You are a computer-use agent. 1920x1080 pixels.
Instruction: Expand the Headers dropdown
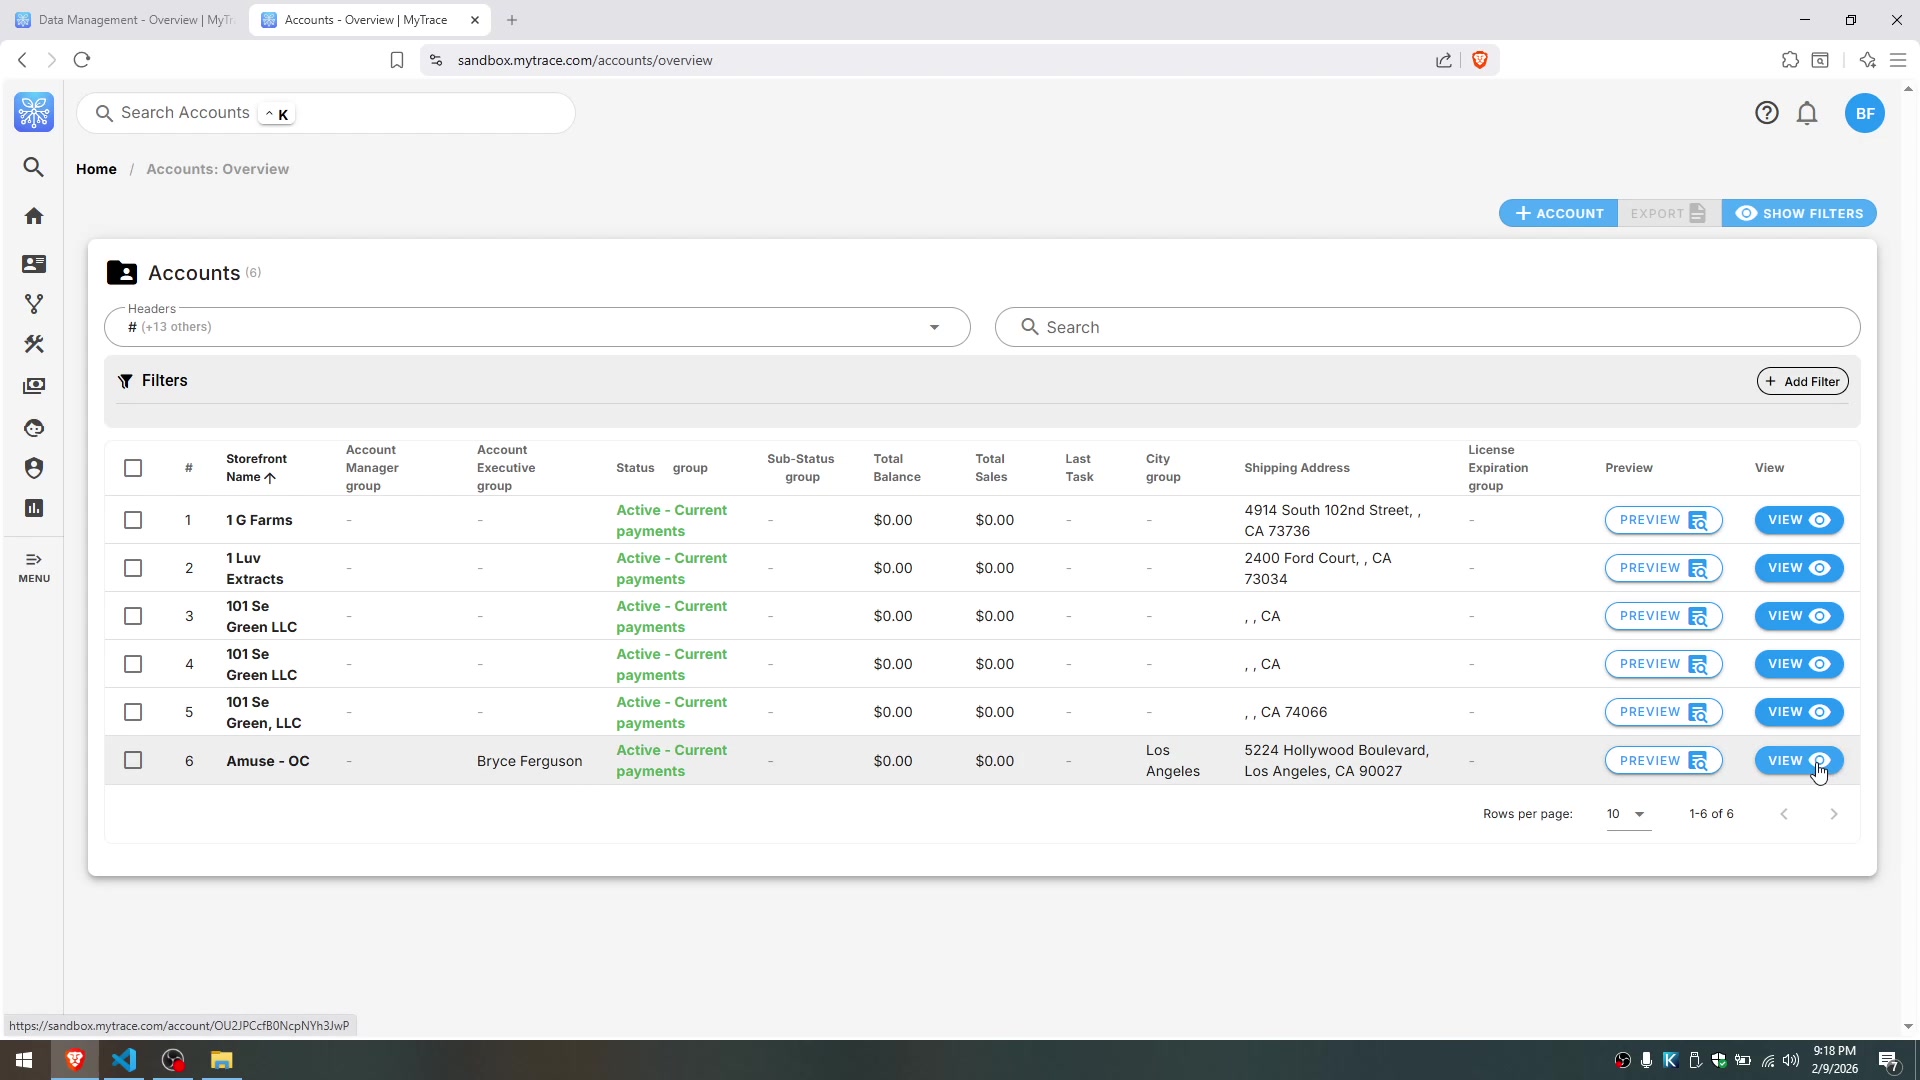pyautogui.click(x=934, y=327)
